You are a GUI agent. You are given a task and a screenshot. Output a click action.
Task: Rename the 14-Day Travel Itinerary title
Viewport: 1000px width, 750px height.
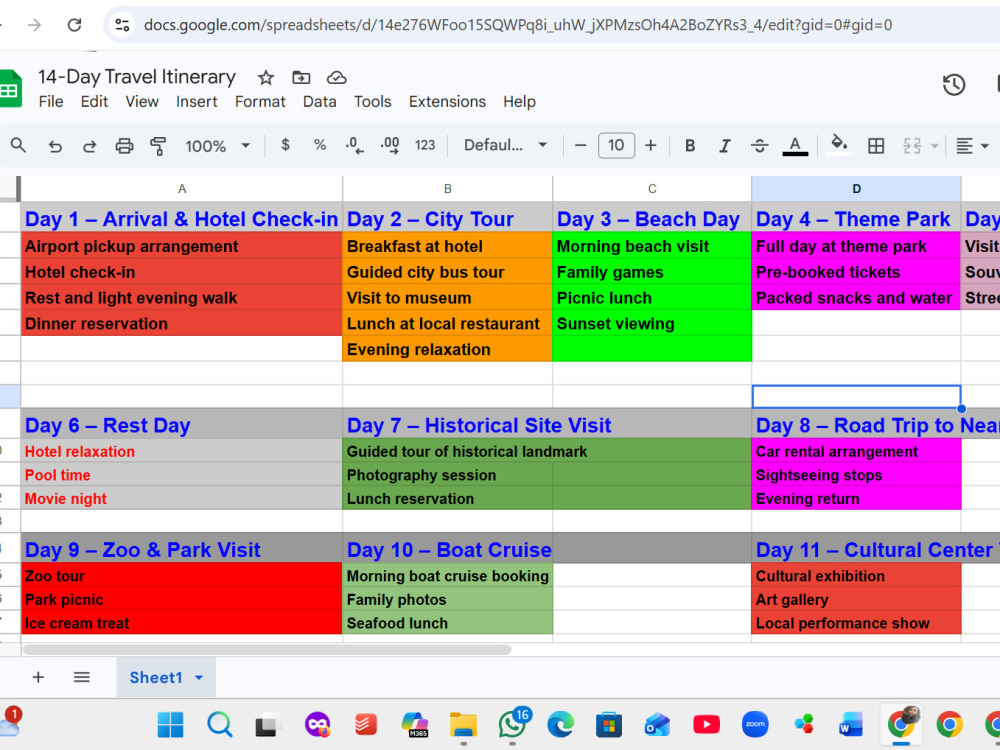(136, 77)
